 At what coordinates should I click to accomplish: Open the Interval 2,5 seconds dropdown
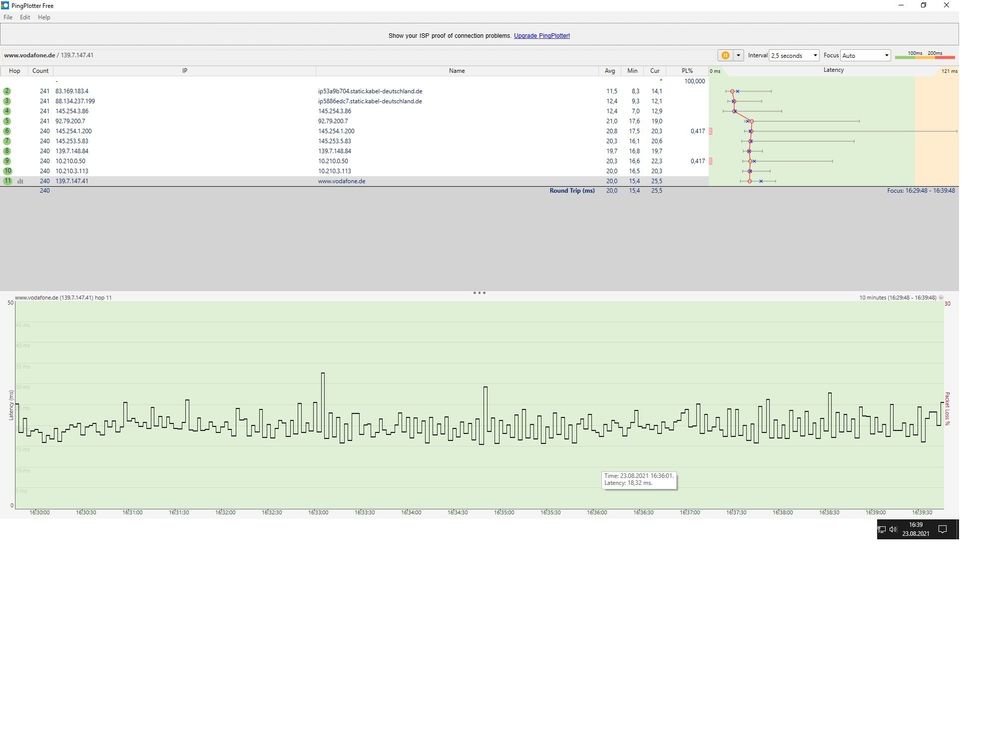pos(794,55)
